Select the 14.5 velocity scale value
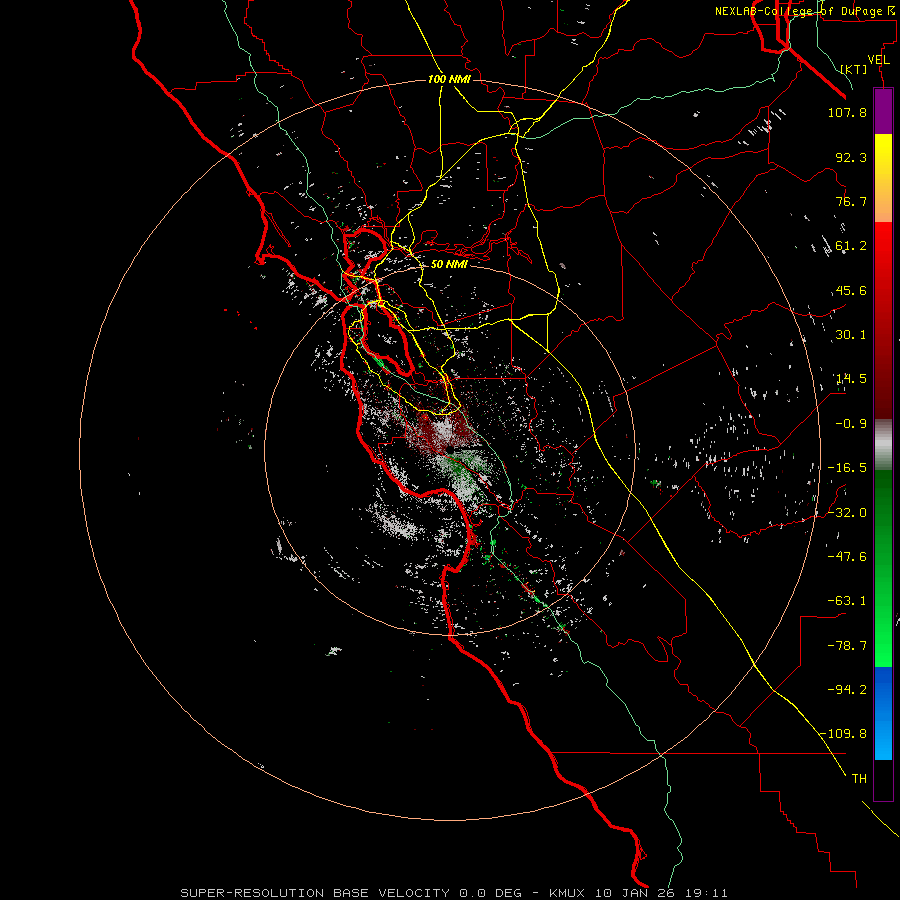The height and width of the screenshot is (900, 900). pyautogui.click(x=851, y=379)
